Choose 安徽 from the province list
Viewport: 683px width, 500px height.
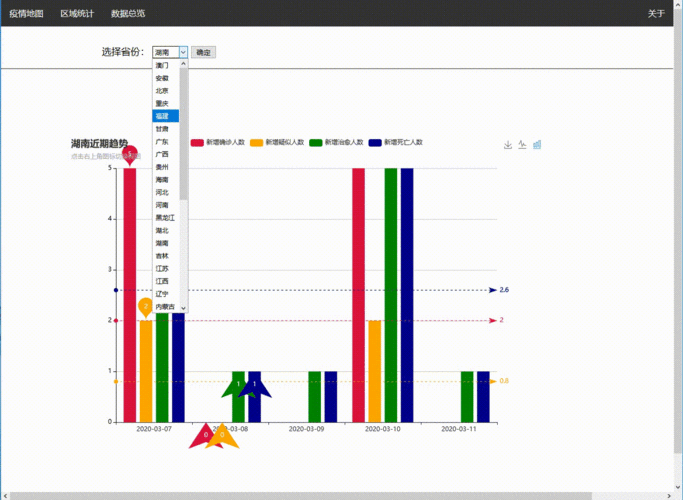(x=166, y=78)
